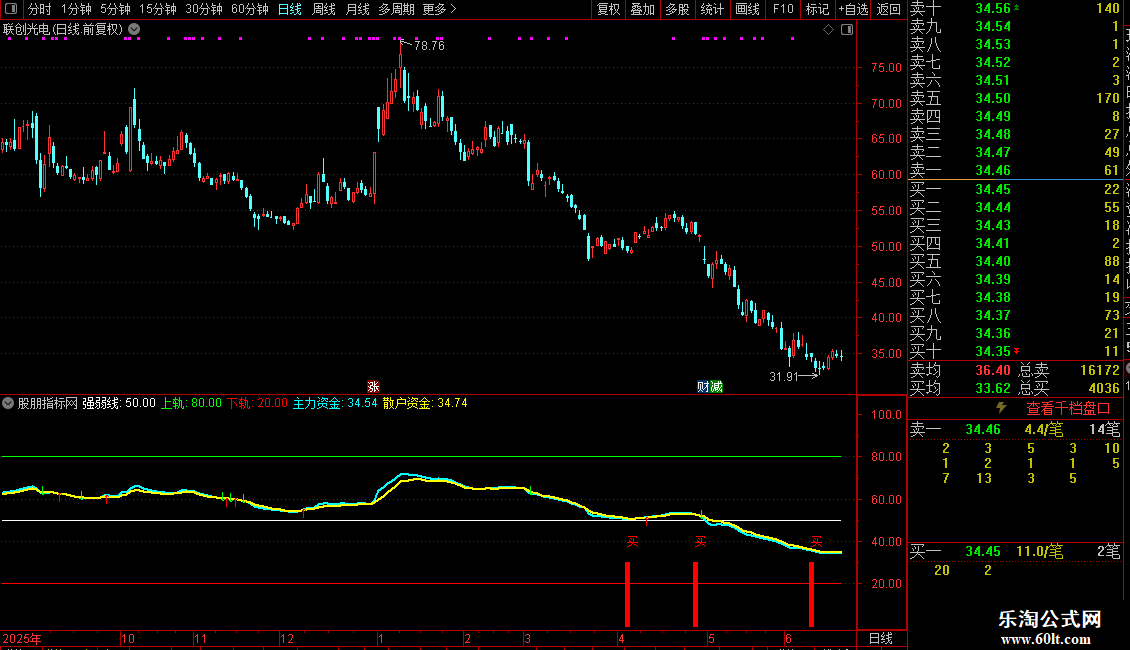This screenshot has height=650, width=1130.
Task: Open the 复权 options
Action: coord(608,9)
